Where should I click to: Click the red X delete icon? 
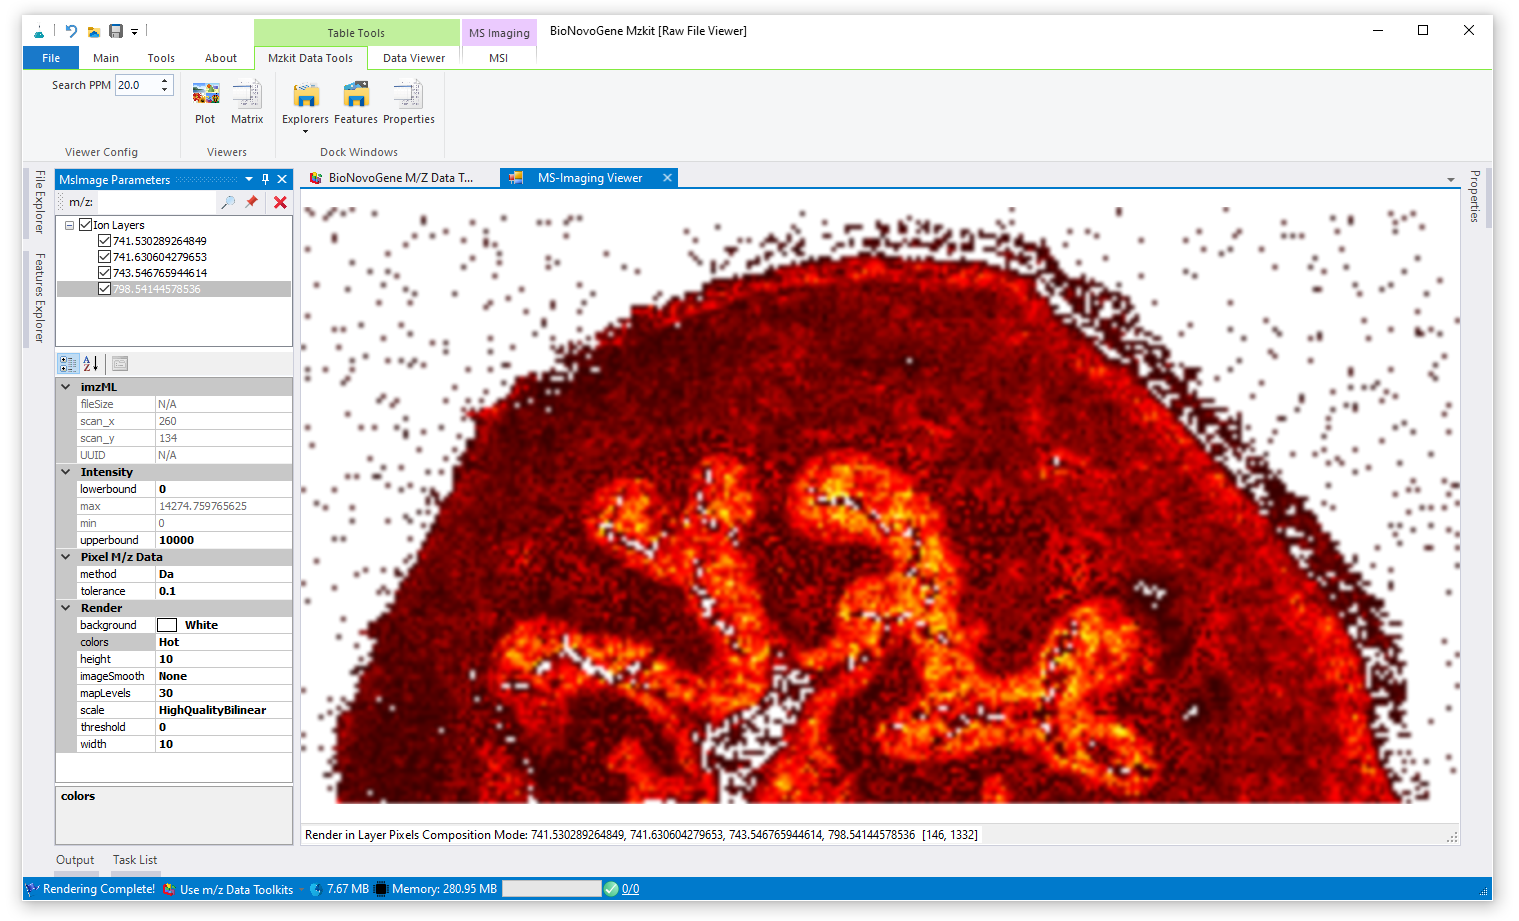(280, 202)
